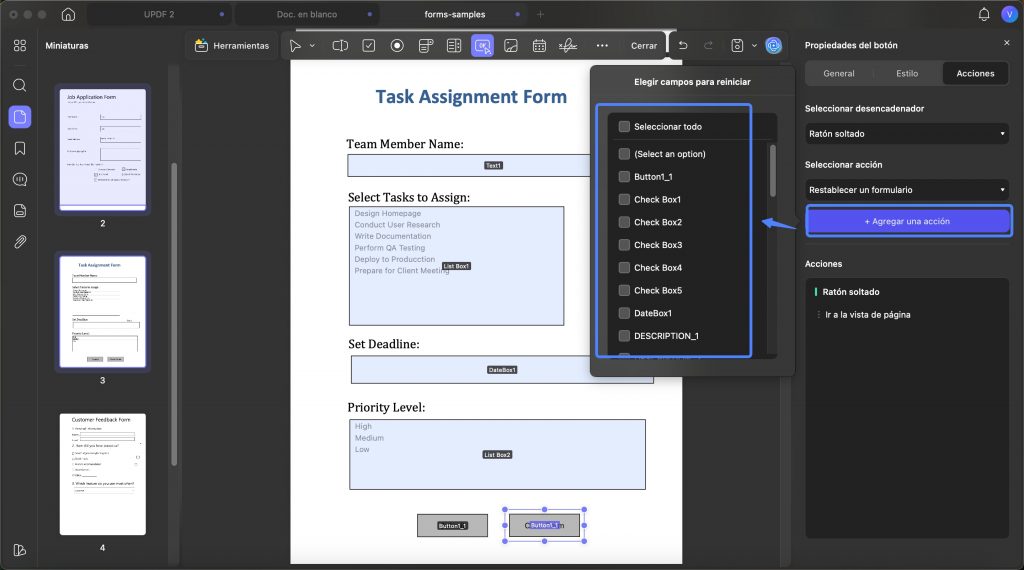
Task: Insert a dropdown field from toolbar
Action: (426, 46)
